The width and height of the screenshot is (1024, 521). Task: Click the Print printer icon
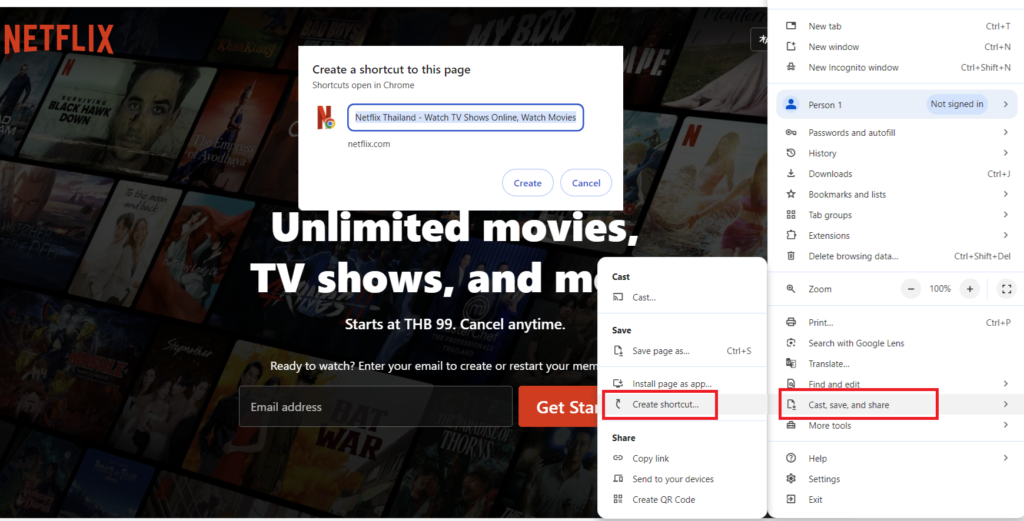pyautogui.click(x=791, y=323)
